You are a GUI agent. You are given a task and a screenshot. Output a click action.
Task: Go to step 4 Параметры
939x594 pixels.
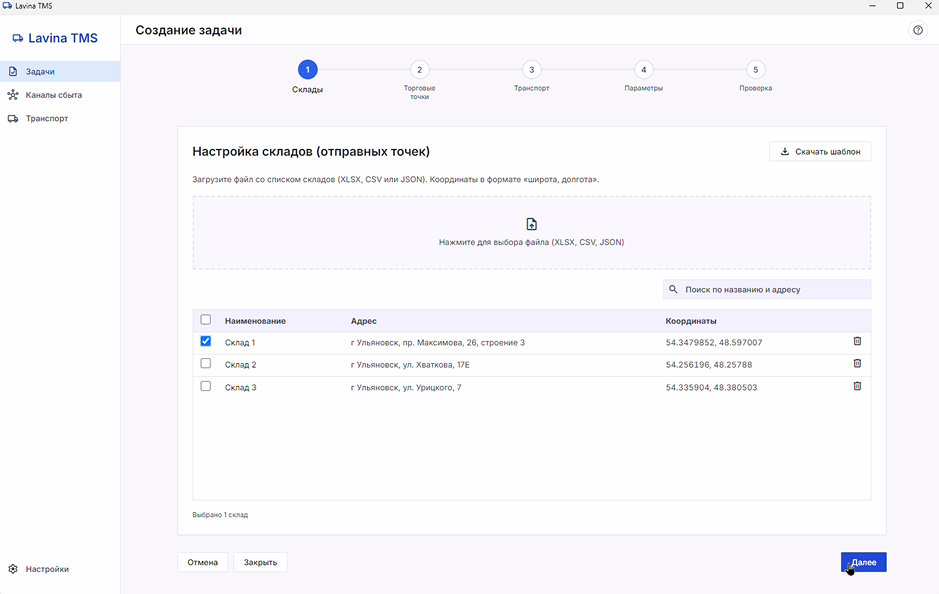point(643,70)
